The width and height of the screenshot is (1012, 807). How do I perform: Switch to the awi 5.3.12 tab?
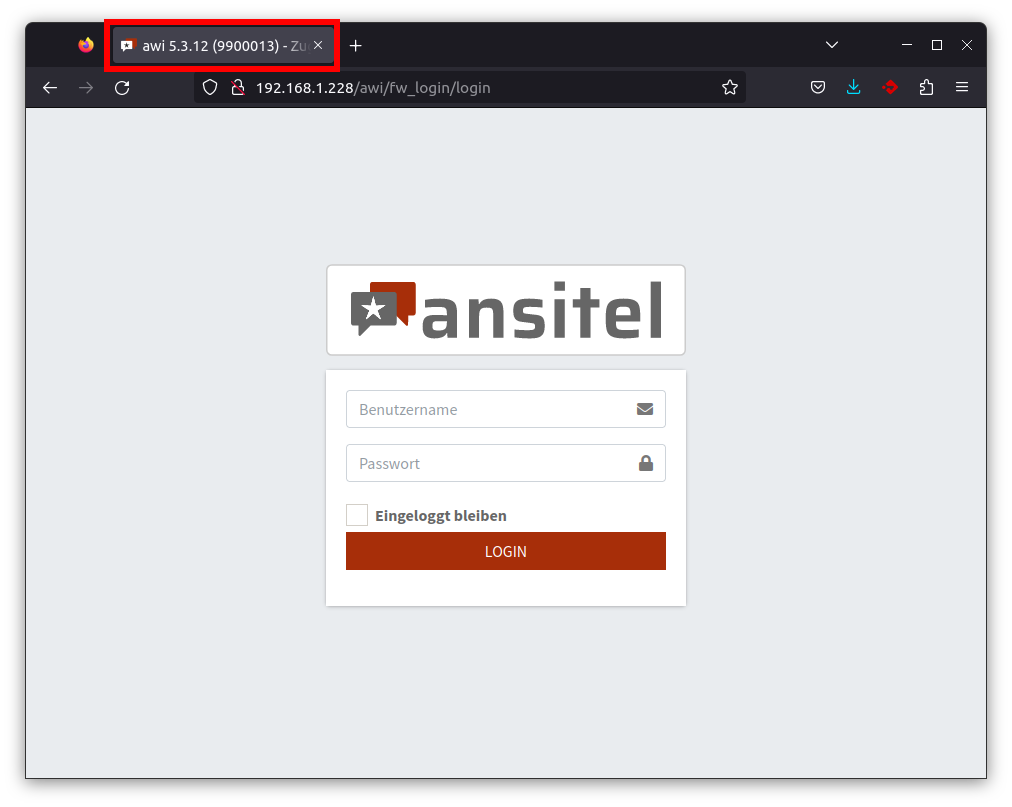click(x=215, y=46)
